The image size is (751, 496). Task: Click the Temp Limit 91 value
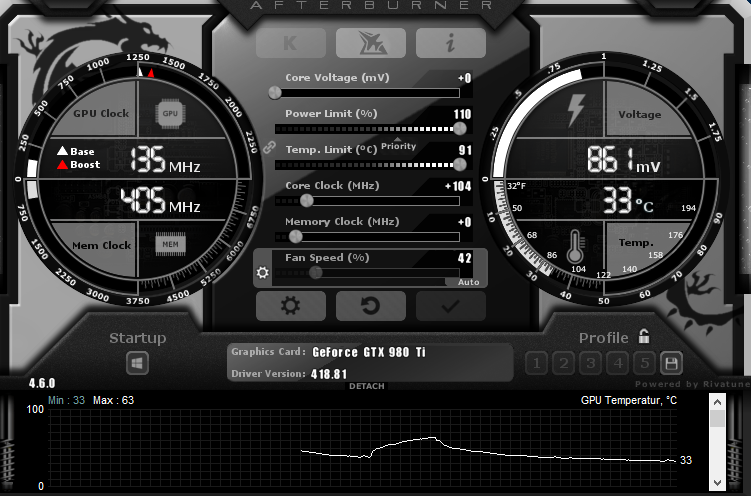pos(465,150)
